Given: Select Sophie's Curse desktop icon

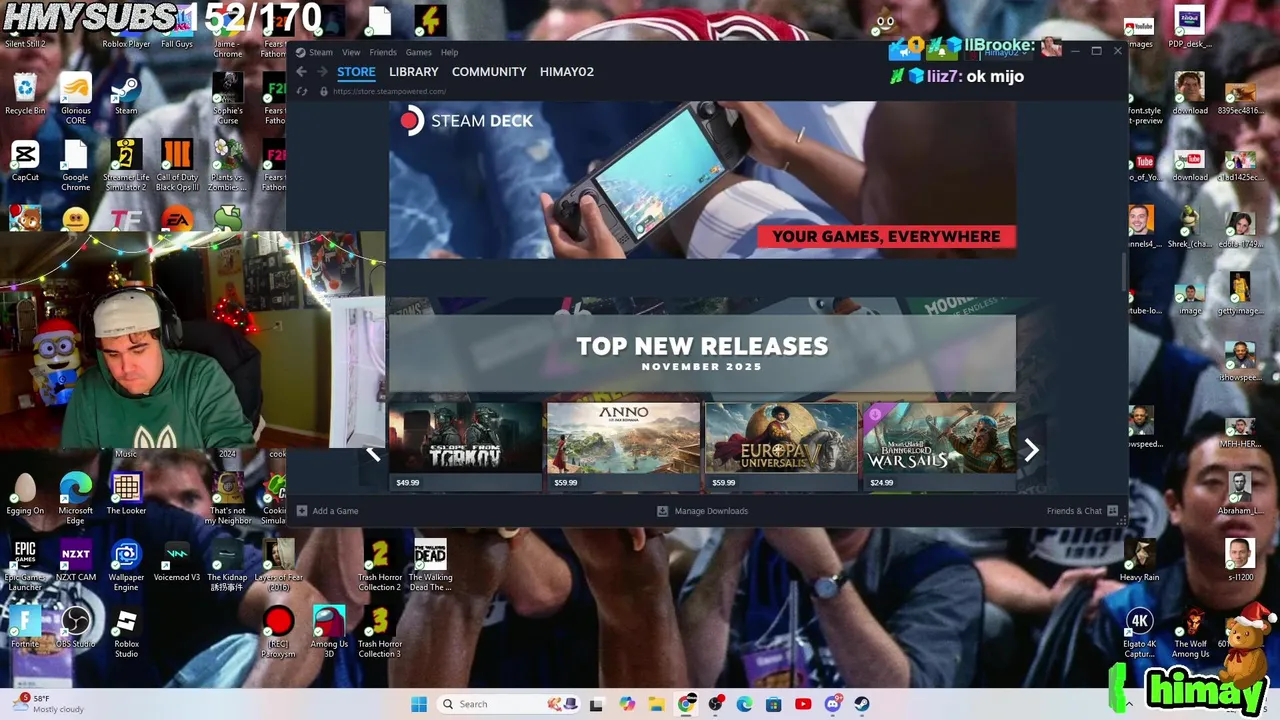Looking at the screenshot, I should tap(227, 99).
